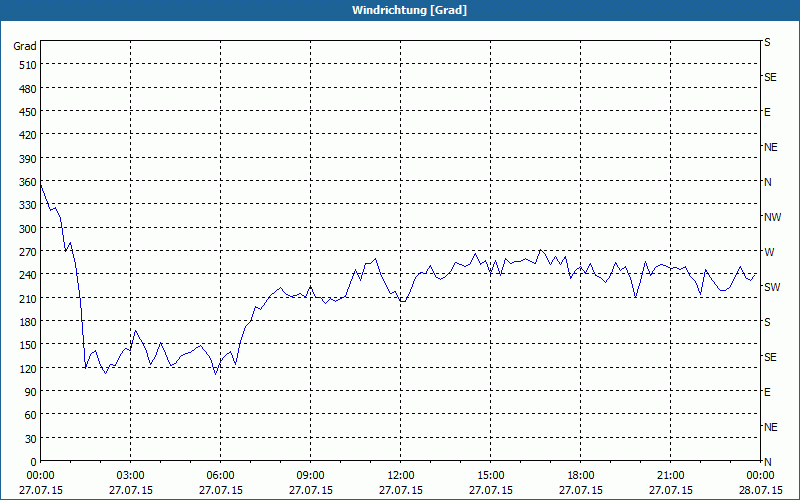This screenshot has height=500, width=800.
Task: Click the 28.07.15 date label
Action: 760,490
